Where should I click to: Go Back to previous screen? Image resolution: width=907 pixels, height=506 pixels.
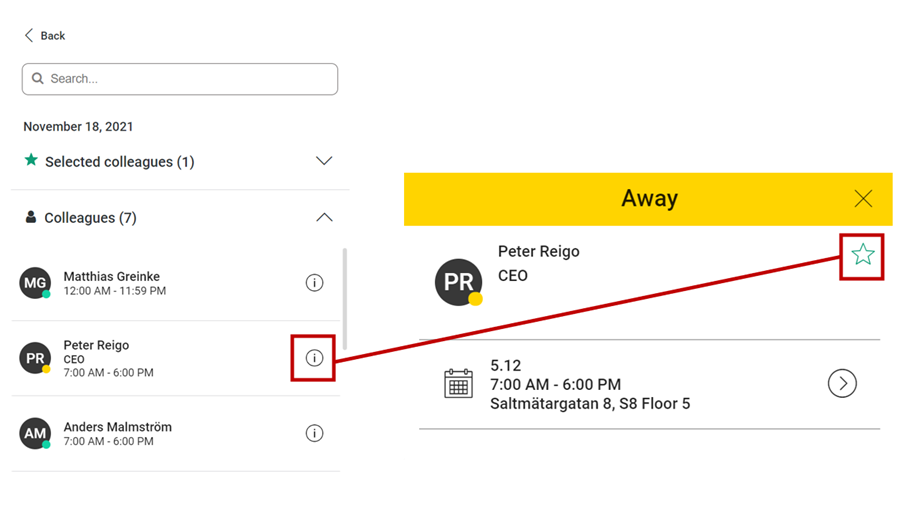coord(45,36)
